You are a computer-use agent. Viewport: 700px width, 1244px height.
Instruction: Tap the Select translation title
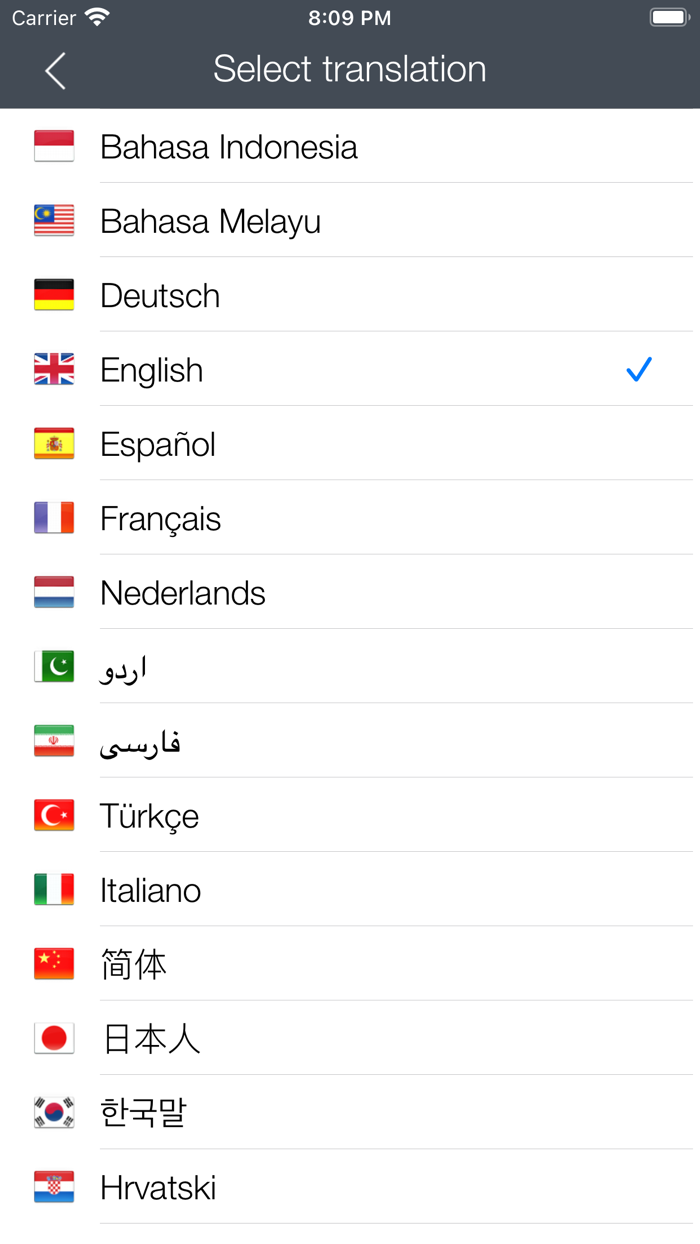(x=350, y=69)
